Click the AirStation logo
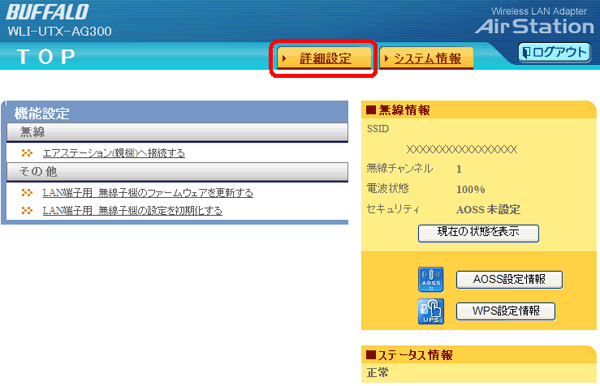Screen dimensions: 600x386 click(534, 26)
